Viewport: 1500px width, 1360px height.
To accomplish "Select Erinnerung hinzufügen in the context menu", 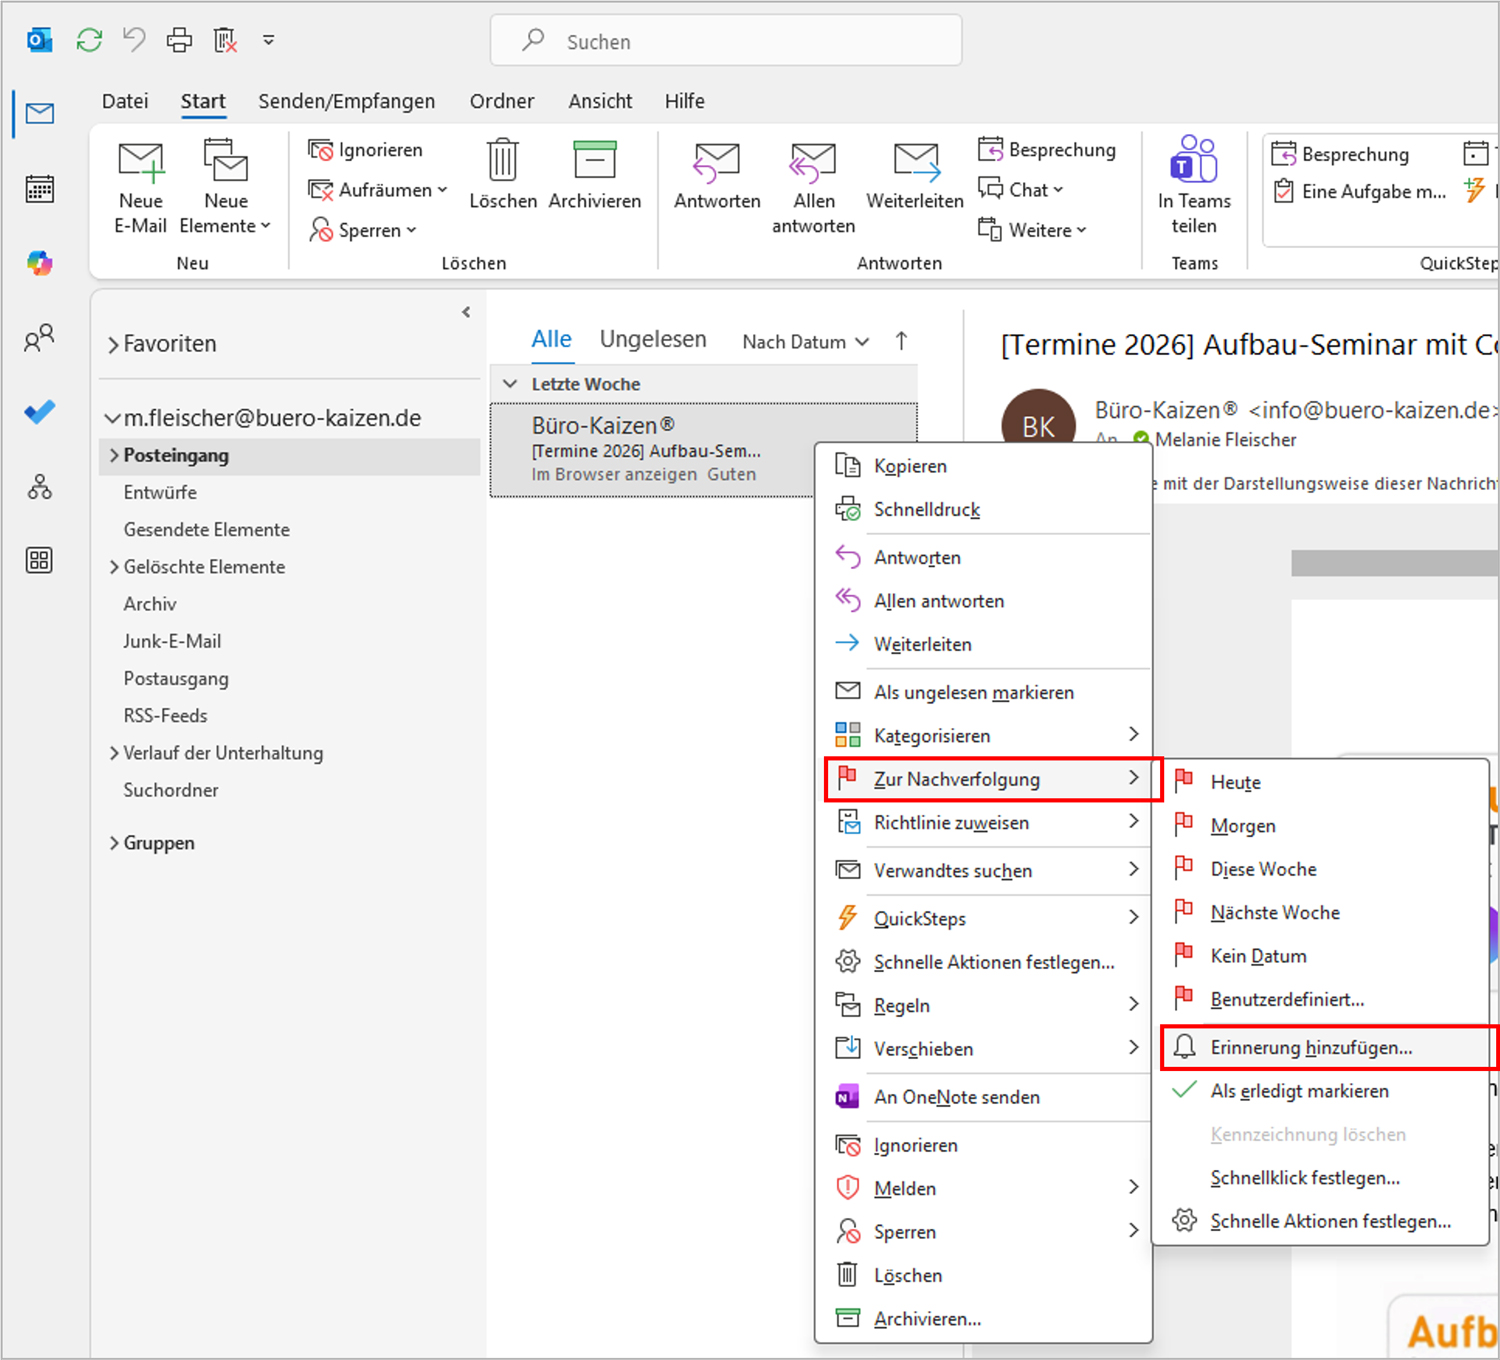I will click(x=1310, y=1047).
